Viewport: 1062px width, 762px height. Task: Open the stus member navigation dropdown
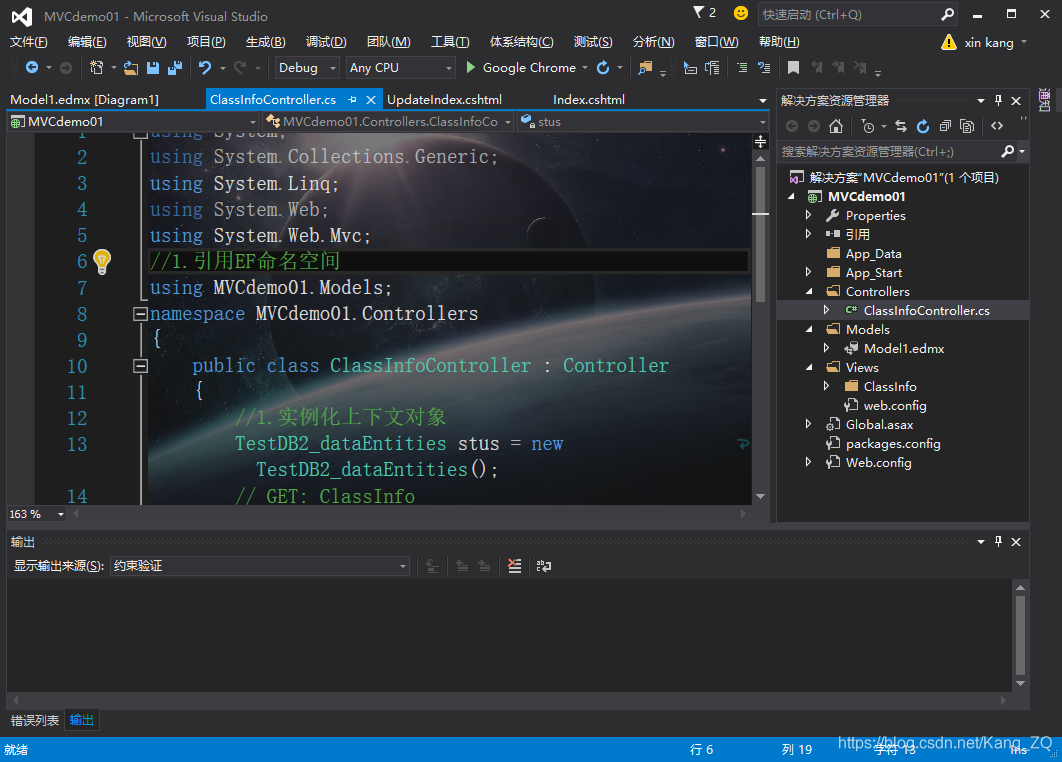tap(643, 122)
